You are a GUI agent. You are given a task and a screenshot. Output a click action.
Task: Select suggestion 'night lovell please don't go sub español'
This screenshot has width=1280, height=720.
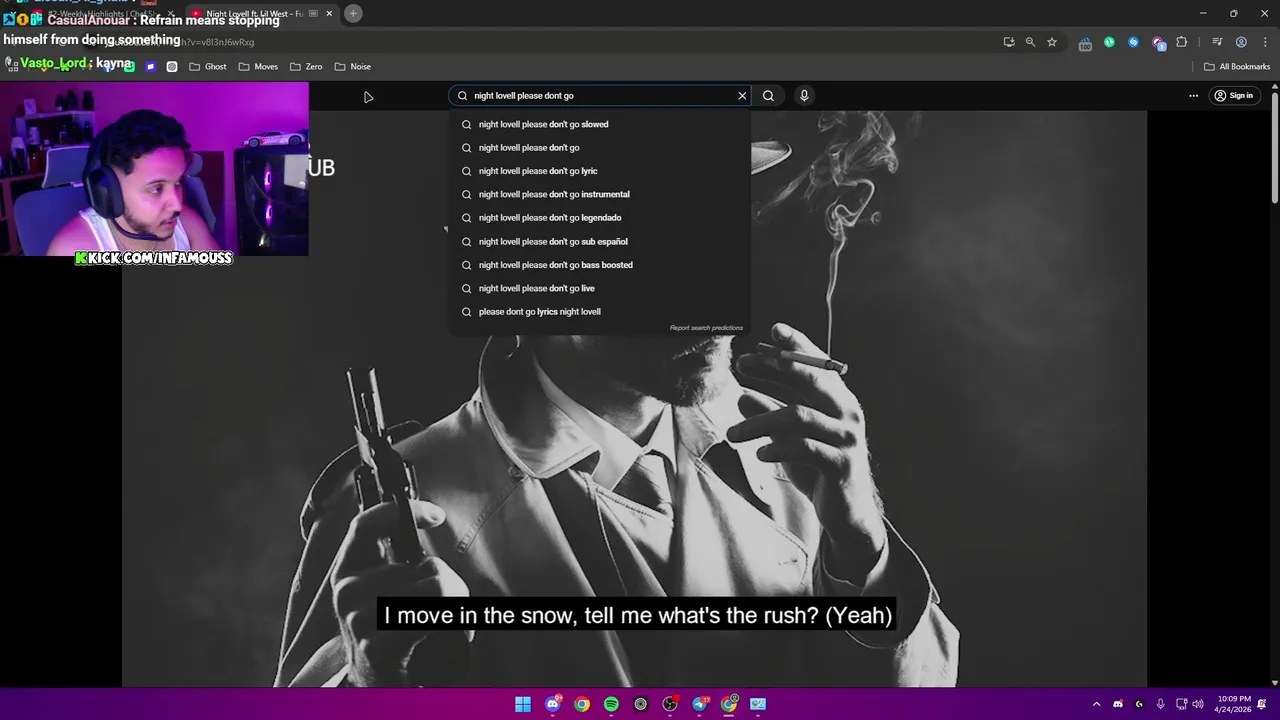coord(600,241)
